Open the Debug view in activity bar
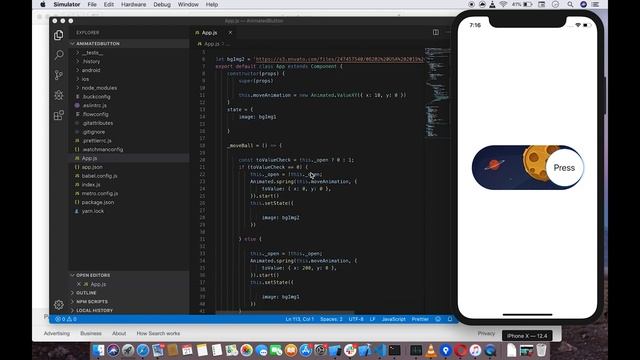Image resolution: width=640 pixels, height=360 pixels. coord(59,95)
